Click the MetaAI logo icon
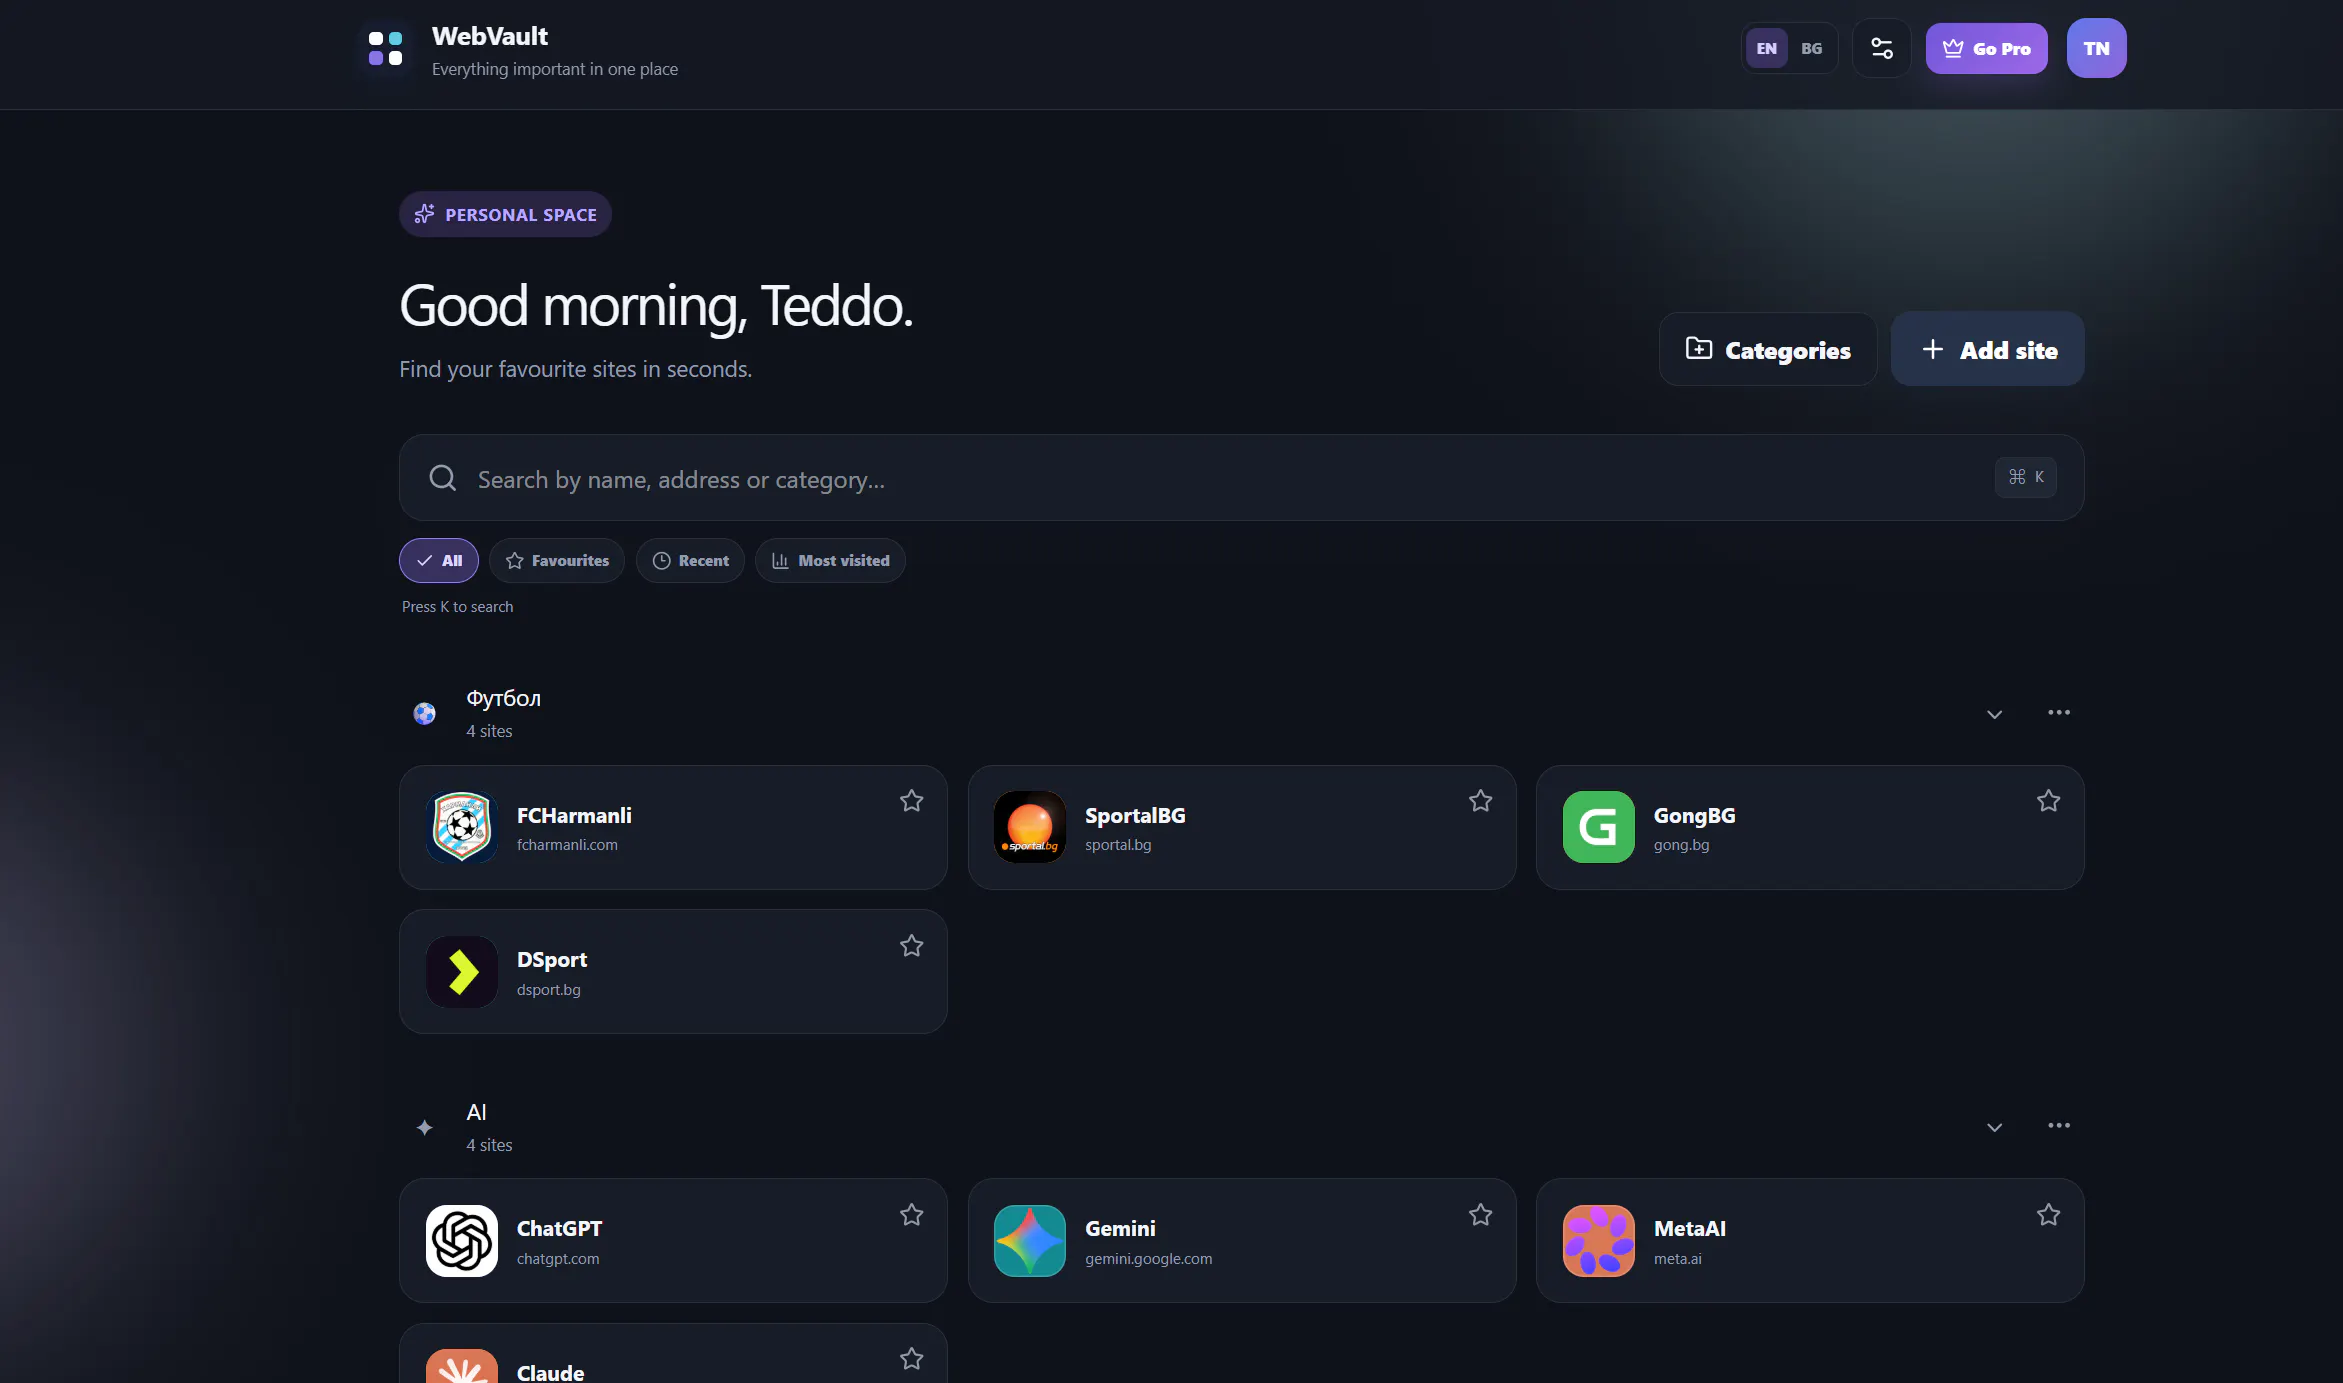Viewport: 2343px width, 1383px height. [1599, 1240]
